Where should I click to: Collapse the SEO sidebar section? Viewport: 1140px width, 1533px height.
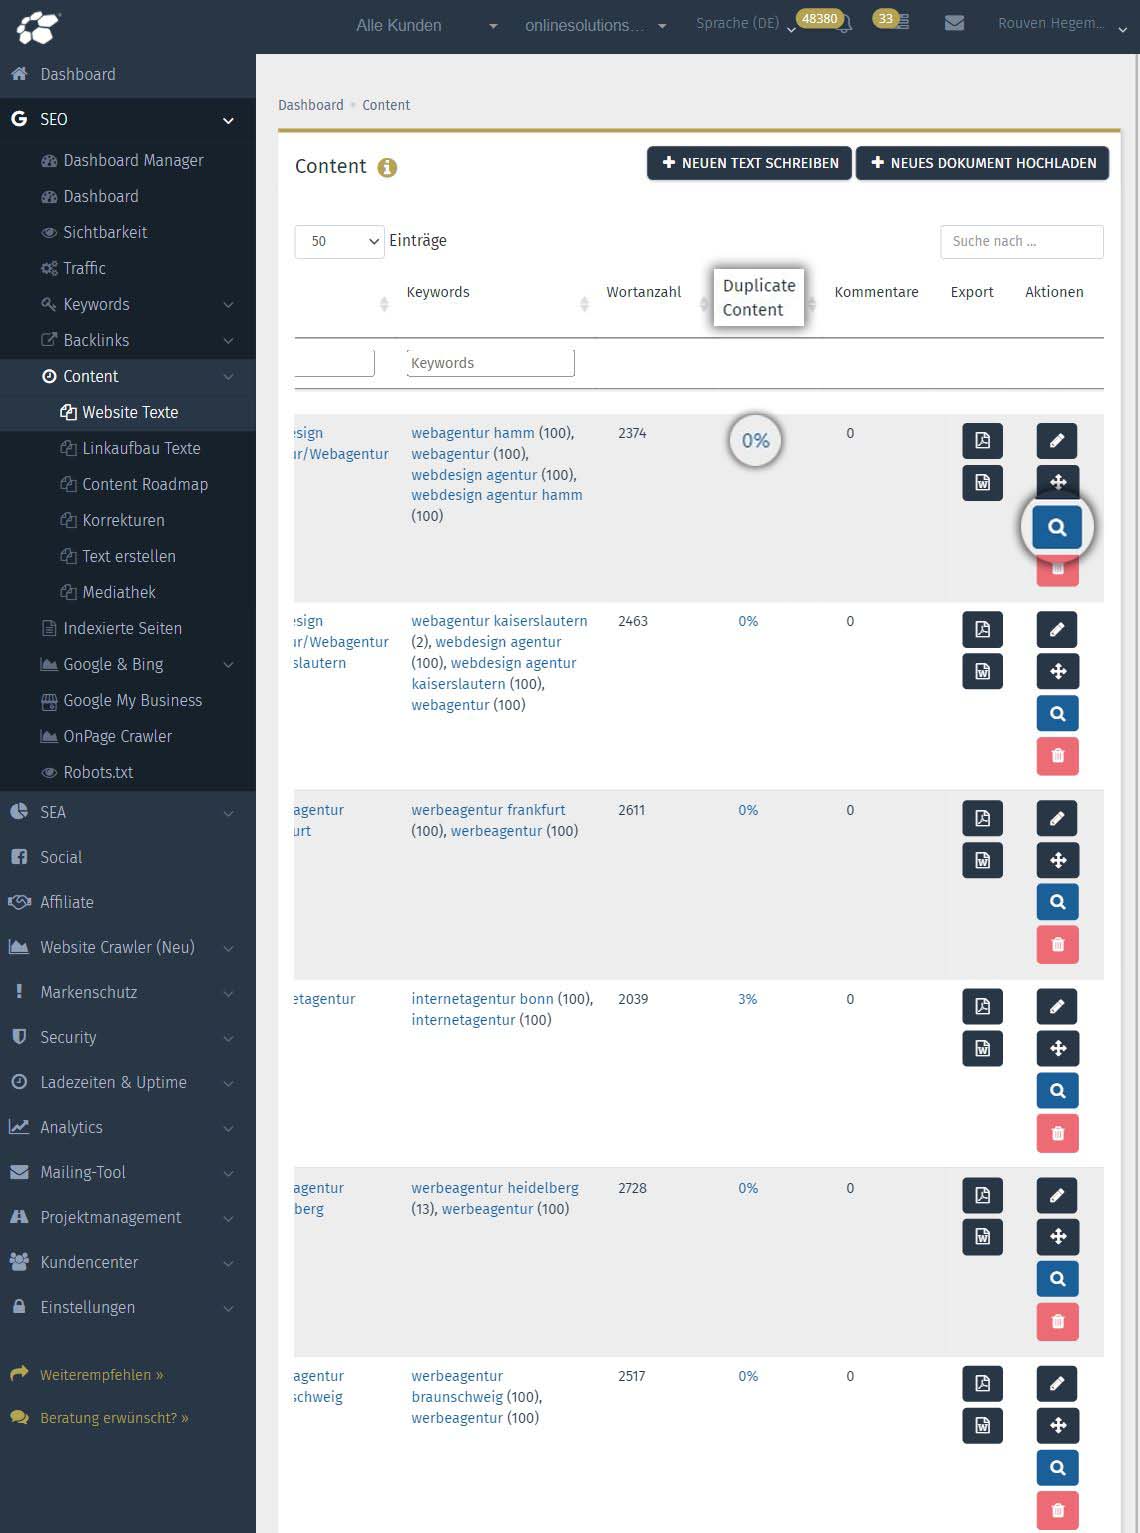coord(128,119)
